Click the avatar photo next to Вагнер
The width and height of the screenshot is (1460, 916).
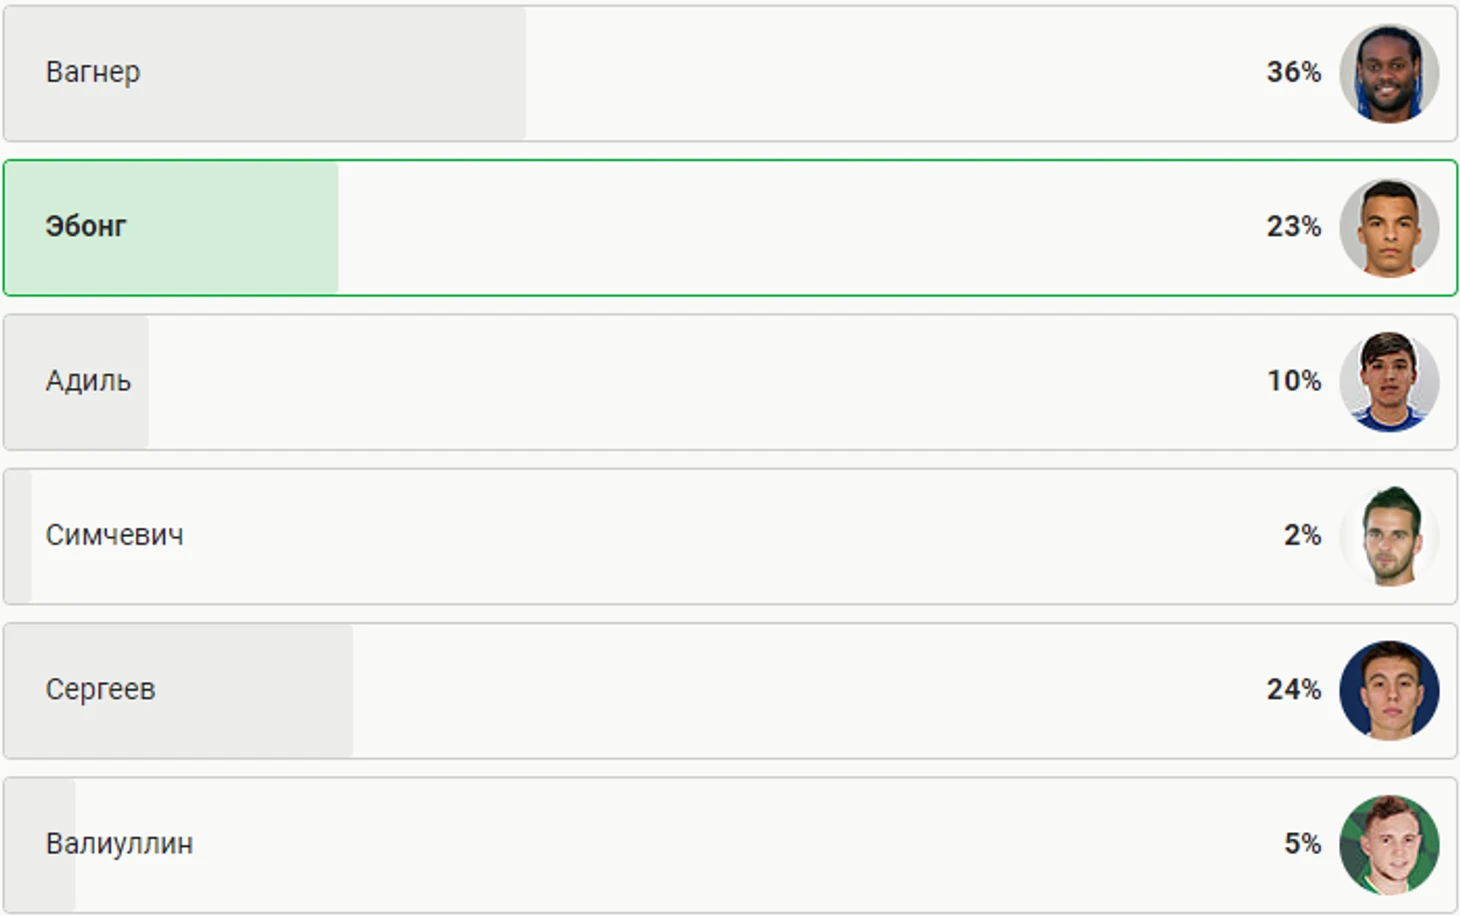1389,73
